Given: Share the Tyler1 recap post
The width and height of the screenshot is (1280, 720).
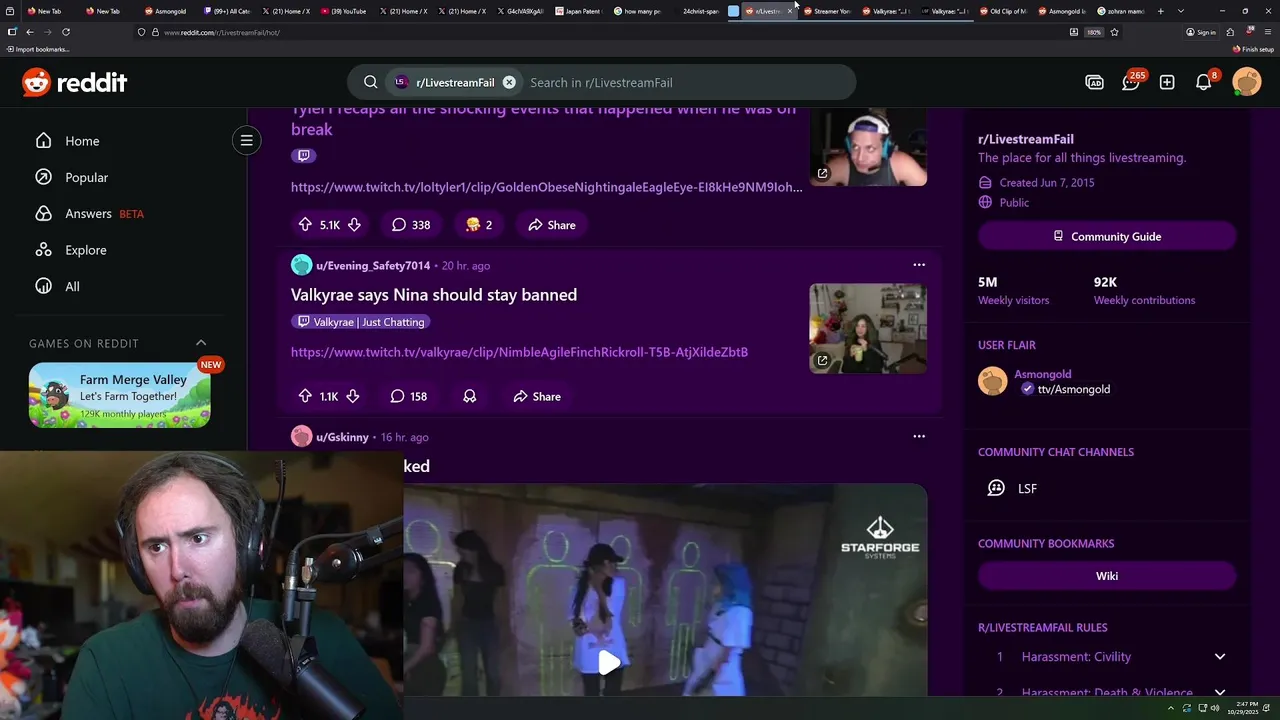Looking at the screenshot, I should pyautogui.click(x=552, y=225).
